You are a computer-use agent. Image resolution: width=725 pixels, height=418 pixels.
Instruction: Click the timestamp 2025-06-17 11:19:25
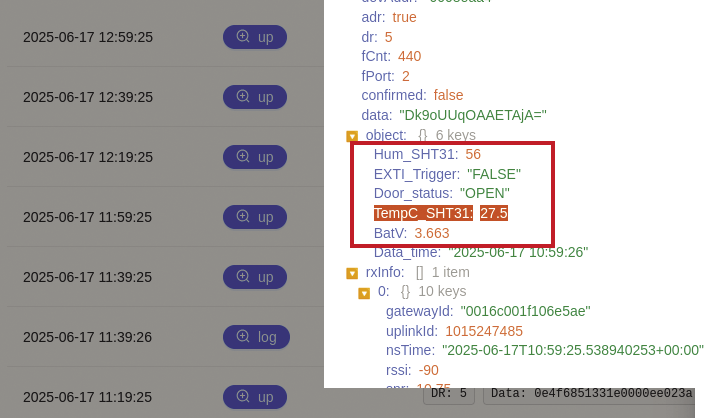(87, 397)
